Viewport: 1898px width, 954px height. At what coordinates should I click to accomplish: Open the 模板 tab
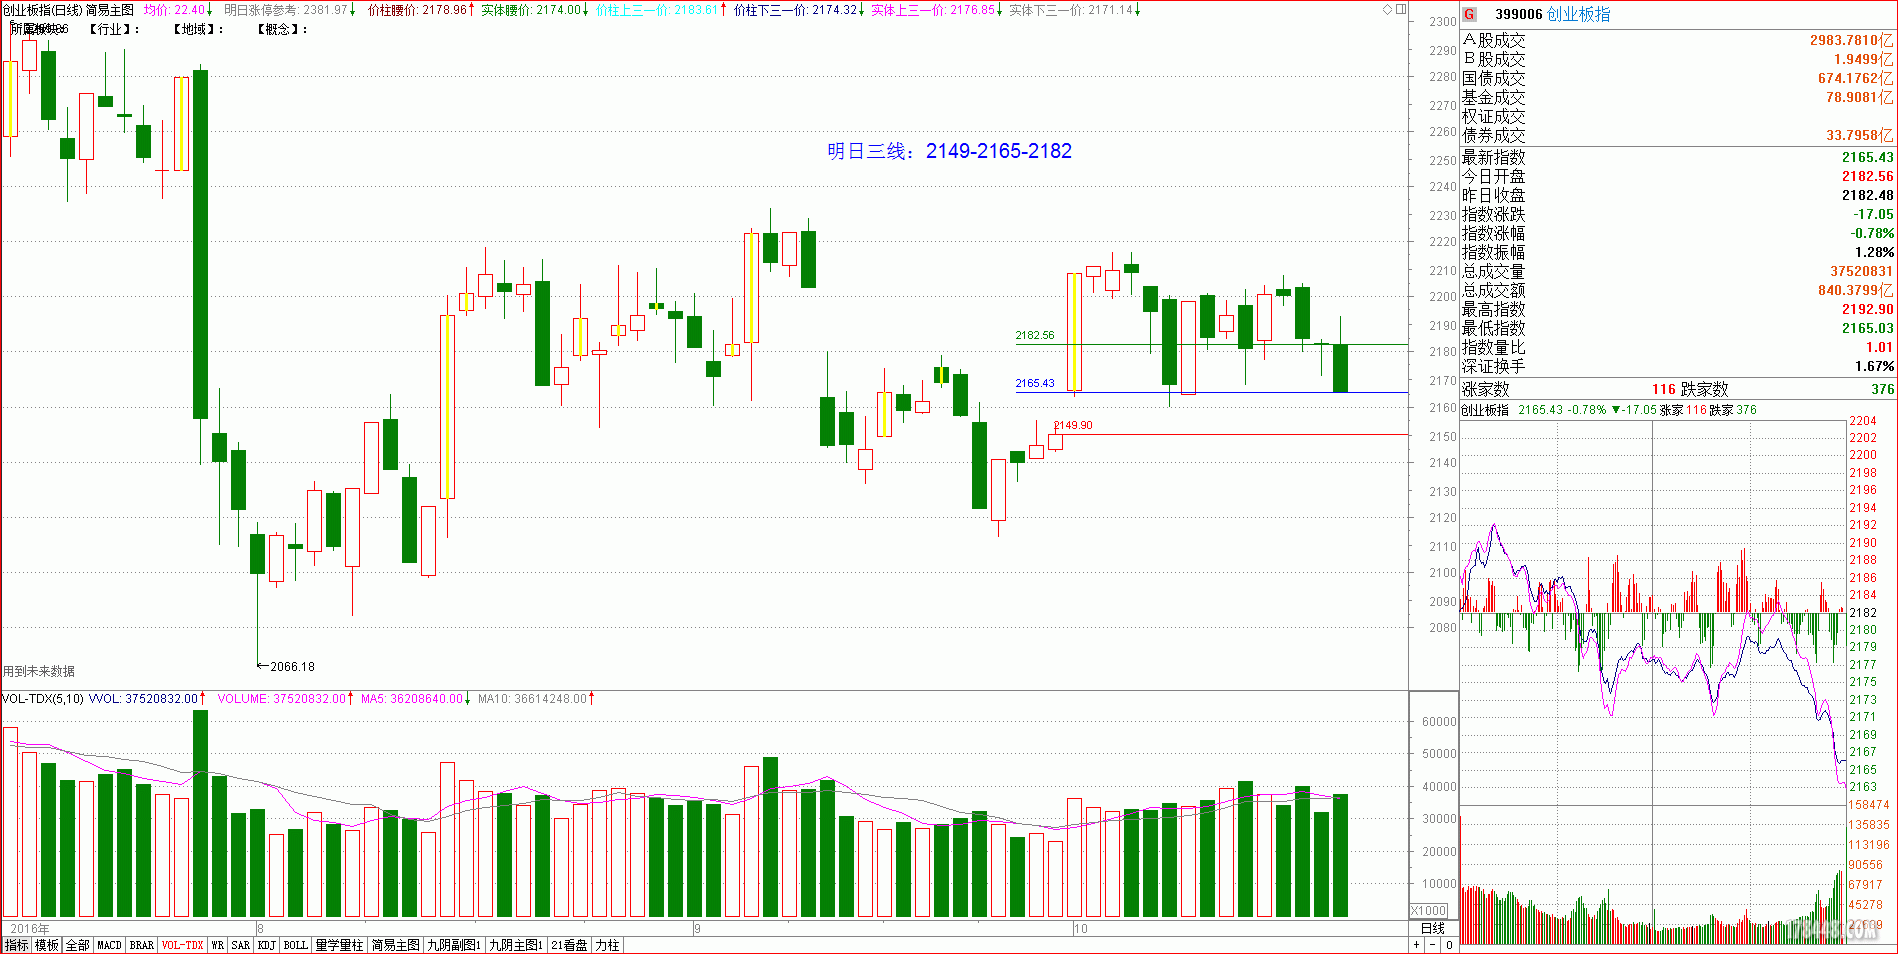[x=47, y=945]
